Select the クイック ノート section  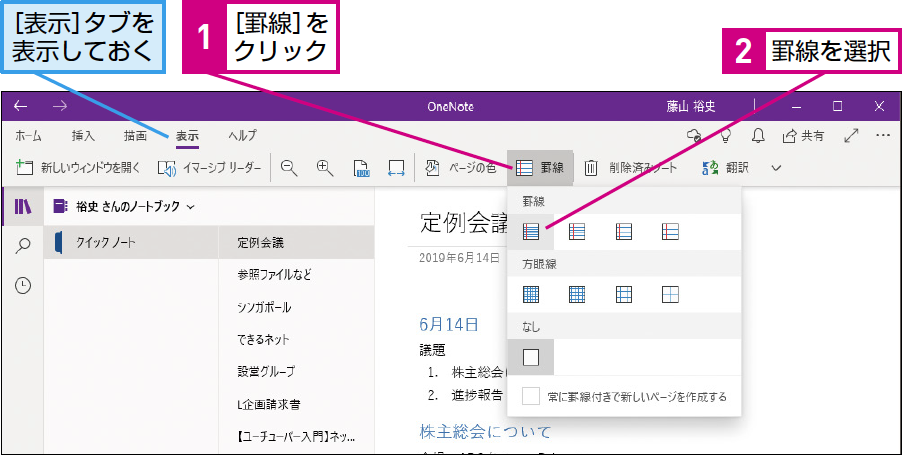pyautogui.click(x=131, y=243)
